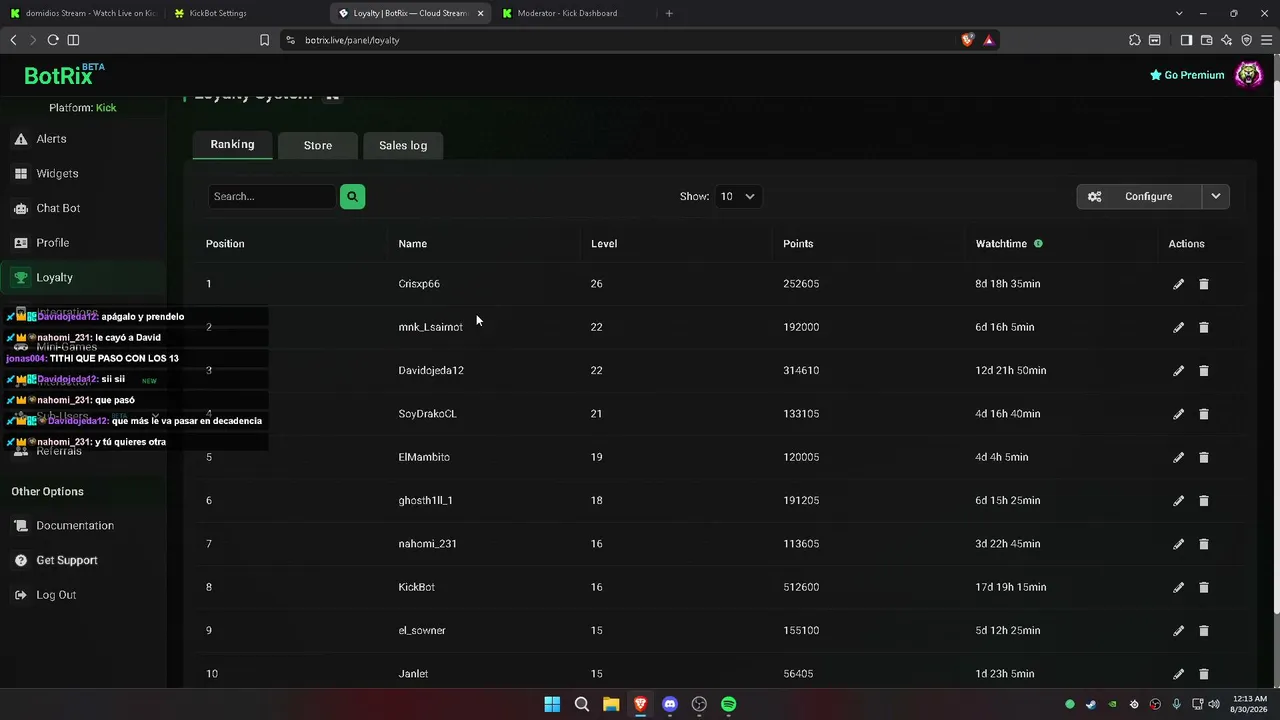Viewport: 1280px width, 720px height.
Task: Open browser extensions puzzle icon
Action: coord(1134,40)
